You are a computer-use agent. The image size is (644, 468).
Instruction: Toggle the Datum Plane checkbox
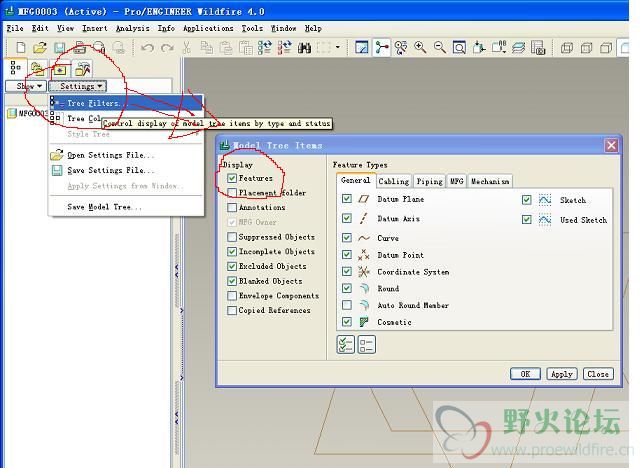[347, 199]
